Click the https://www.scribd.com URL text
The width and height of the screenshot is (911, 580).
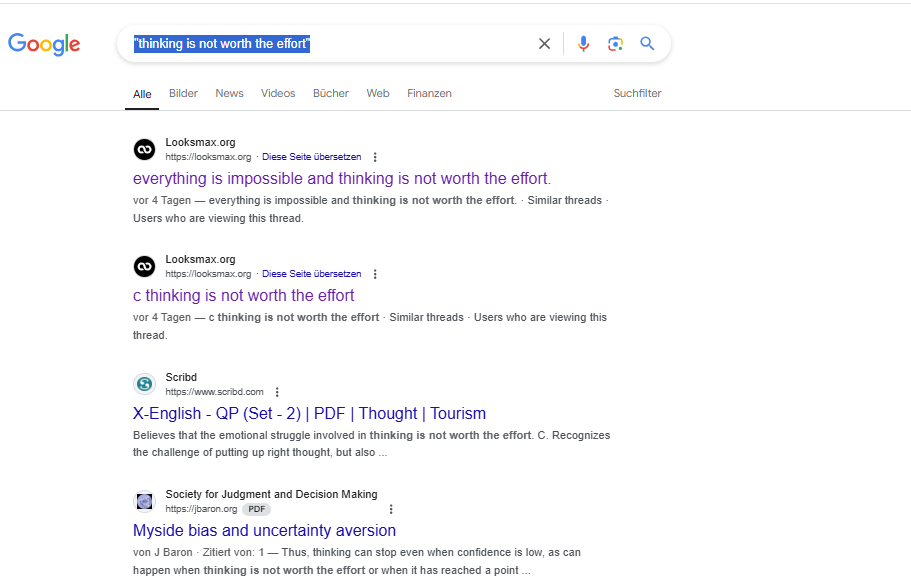click(214, 392)
